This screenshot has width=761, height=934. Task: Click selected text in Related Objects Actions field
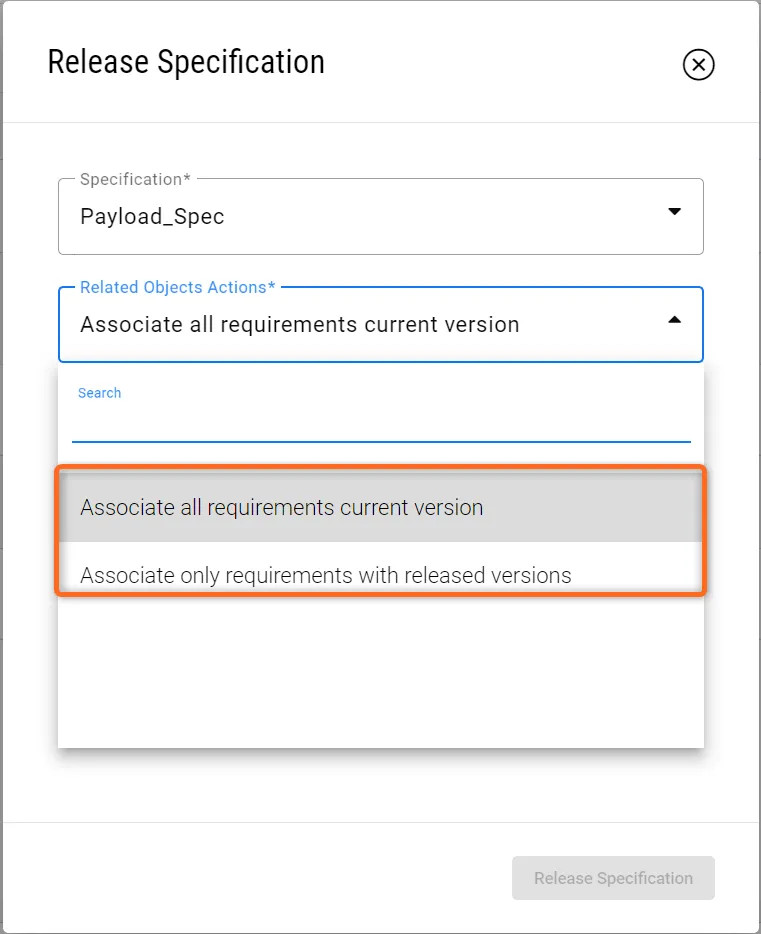click(x=299, y=325)
